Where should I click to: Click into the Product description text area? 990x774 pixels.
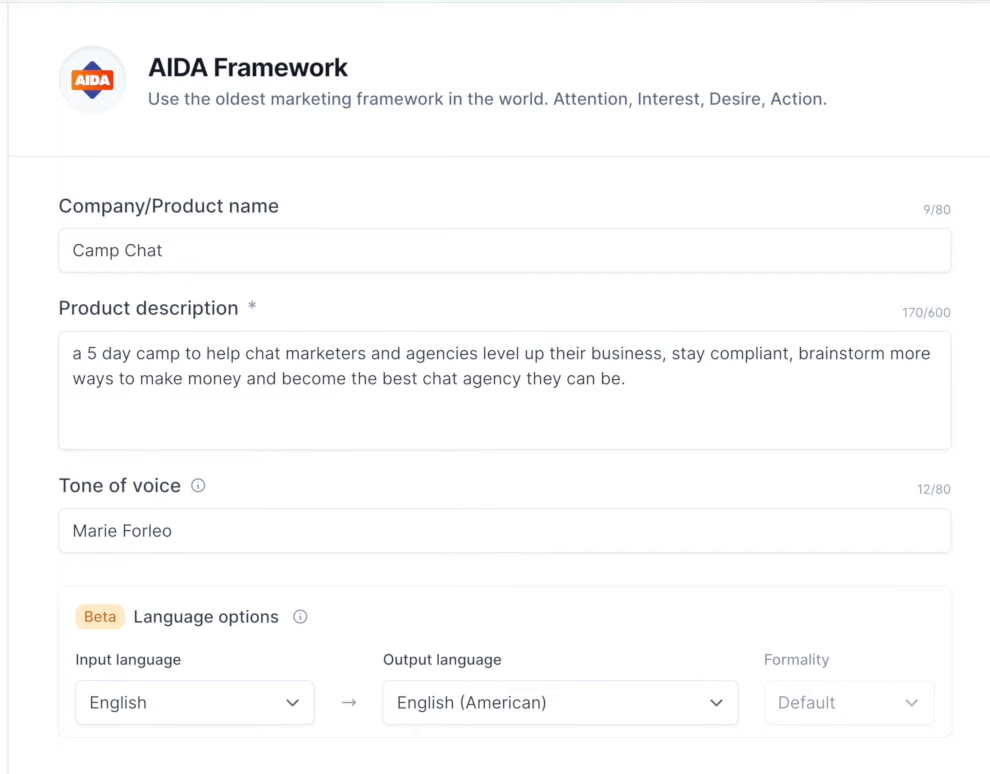[504, 390]
